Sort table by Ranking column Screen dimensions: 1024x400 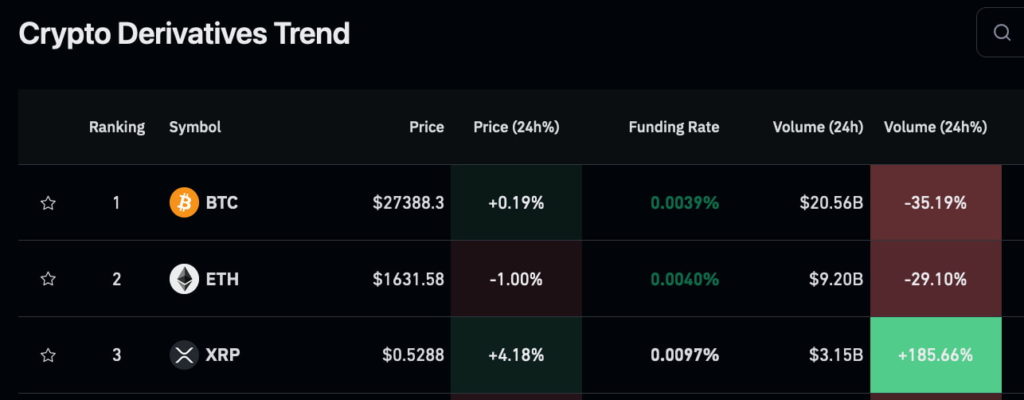click(x=117, y=127)
